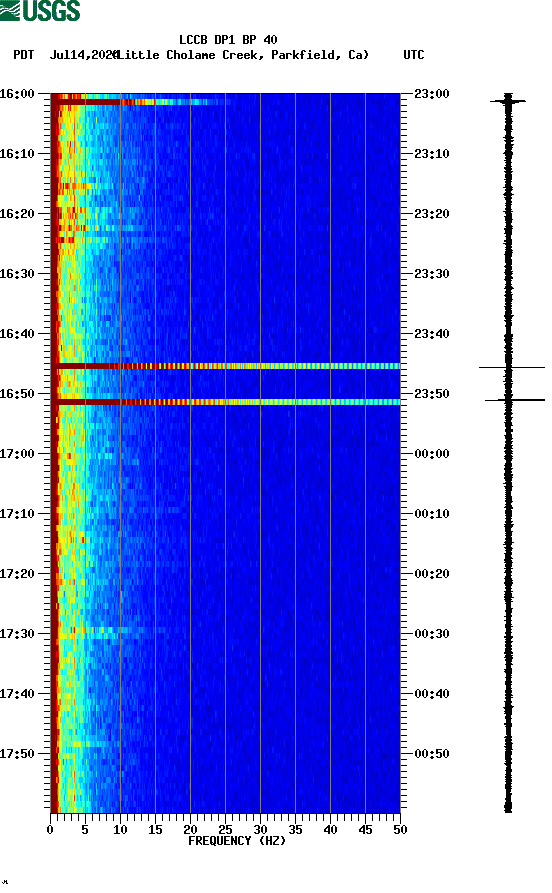Click the '00:50' UTC time label
The height and width of the screenshot is (893, 552).
pyautogui.click(x=432, y=753)
